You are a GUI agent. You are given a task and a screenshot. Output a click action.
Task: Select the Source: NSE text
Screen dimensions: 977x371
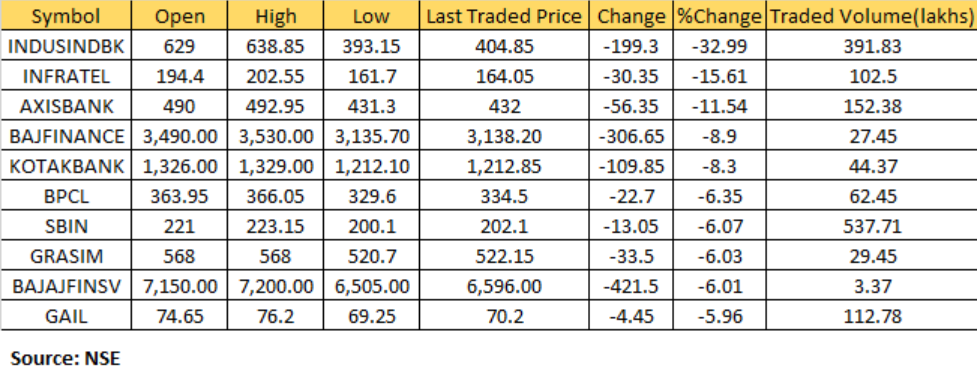[65, 359]
